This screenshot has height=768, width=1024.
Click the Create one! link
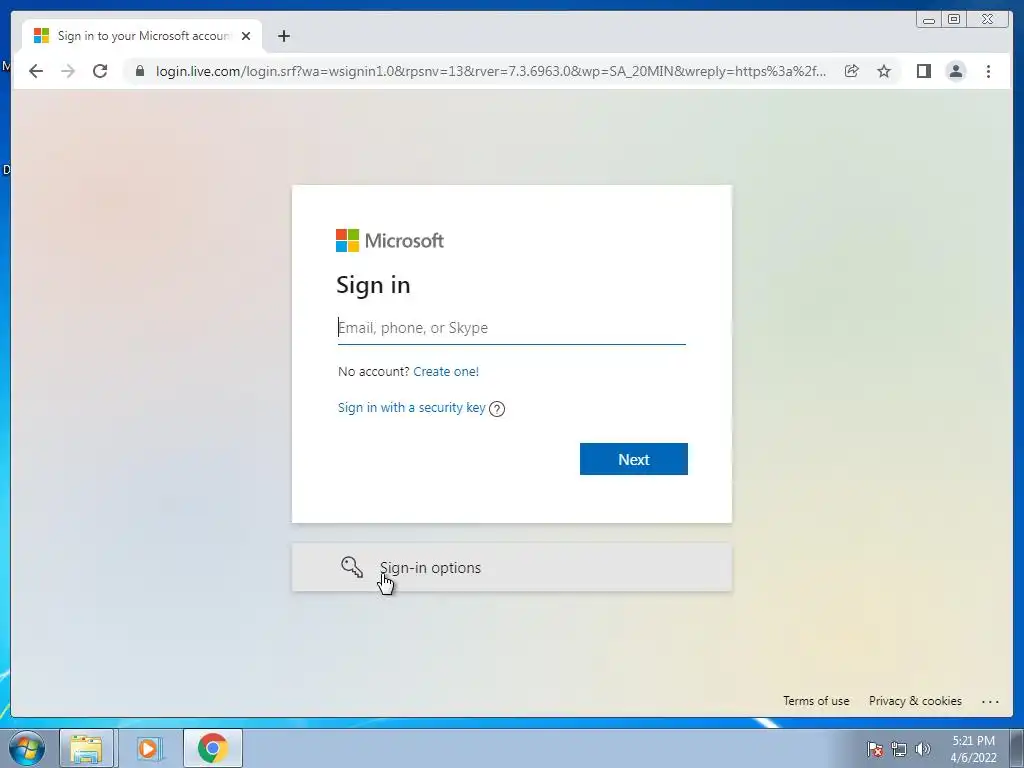tap(446, 372)
